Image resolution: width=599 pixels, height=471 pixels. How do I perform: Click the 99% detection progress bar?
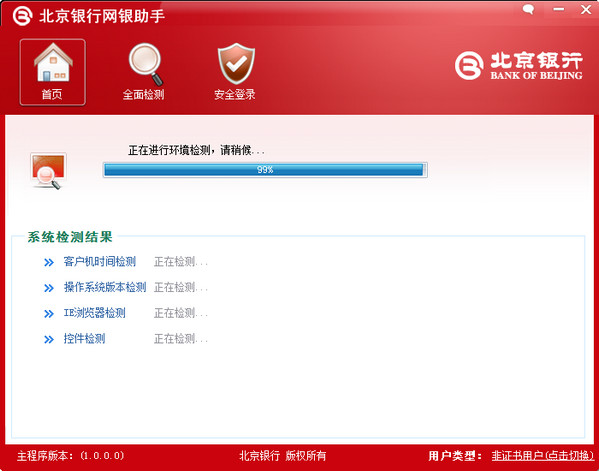265,170
